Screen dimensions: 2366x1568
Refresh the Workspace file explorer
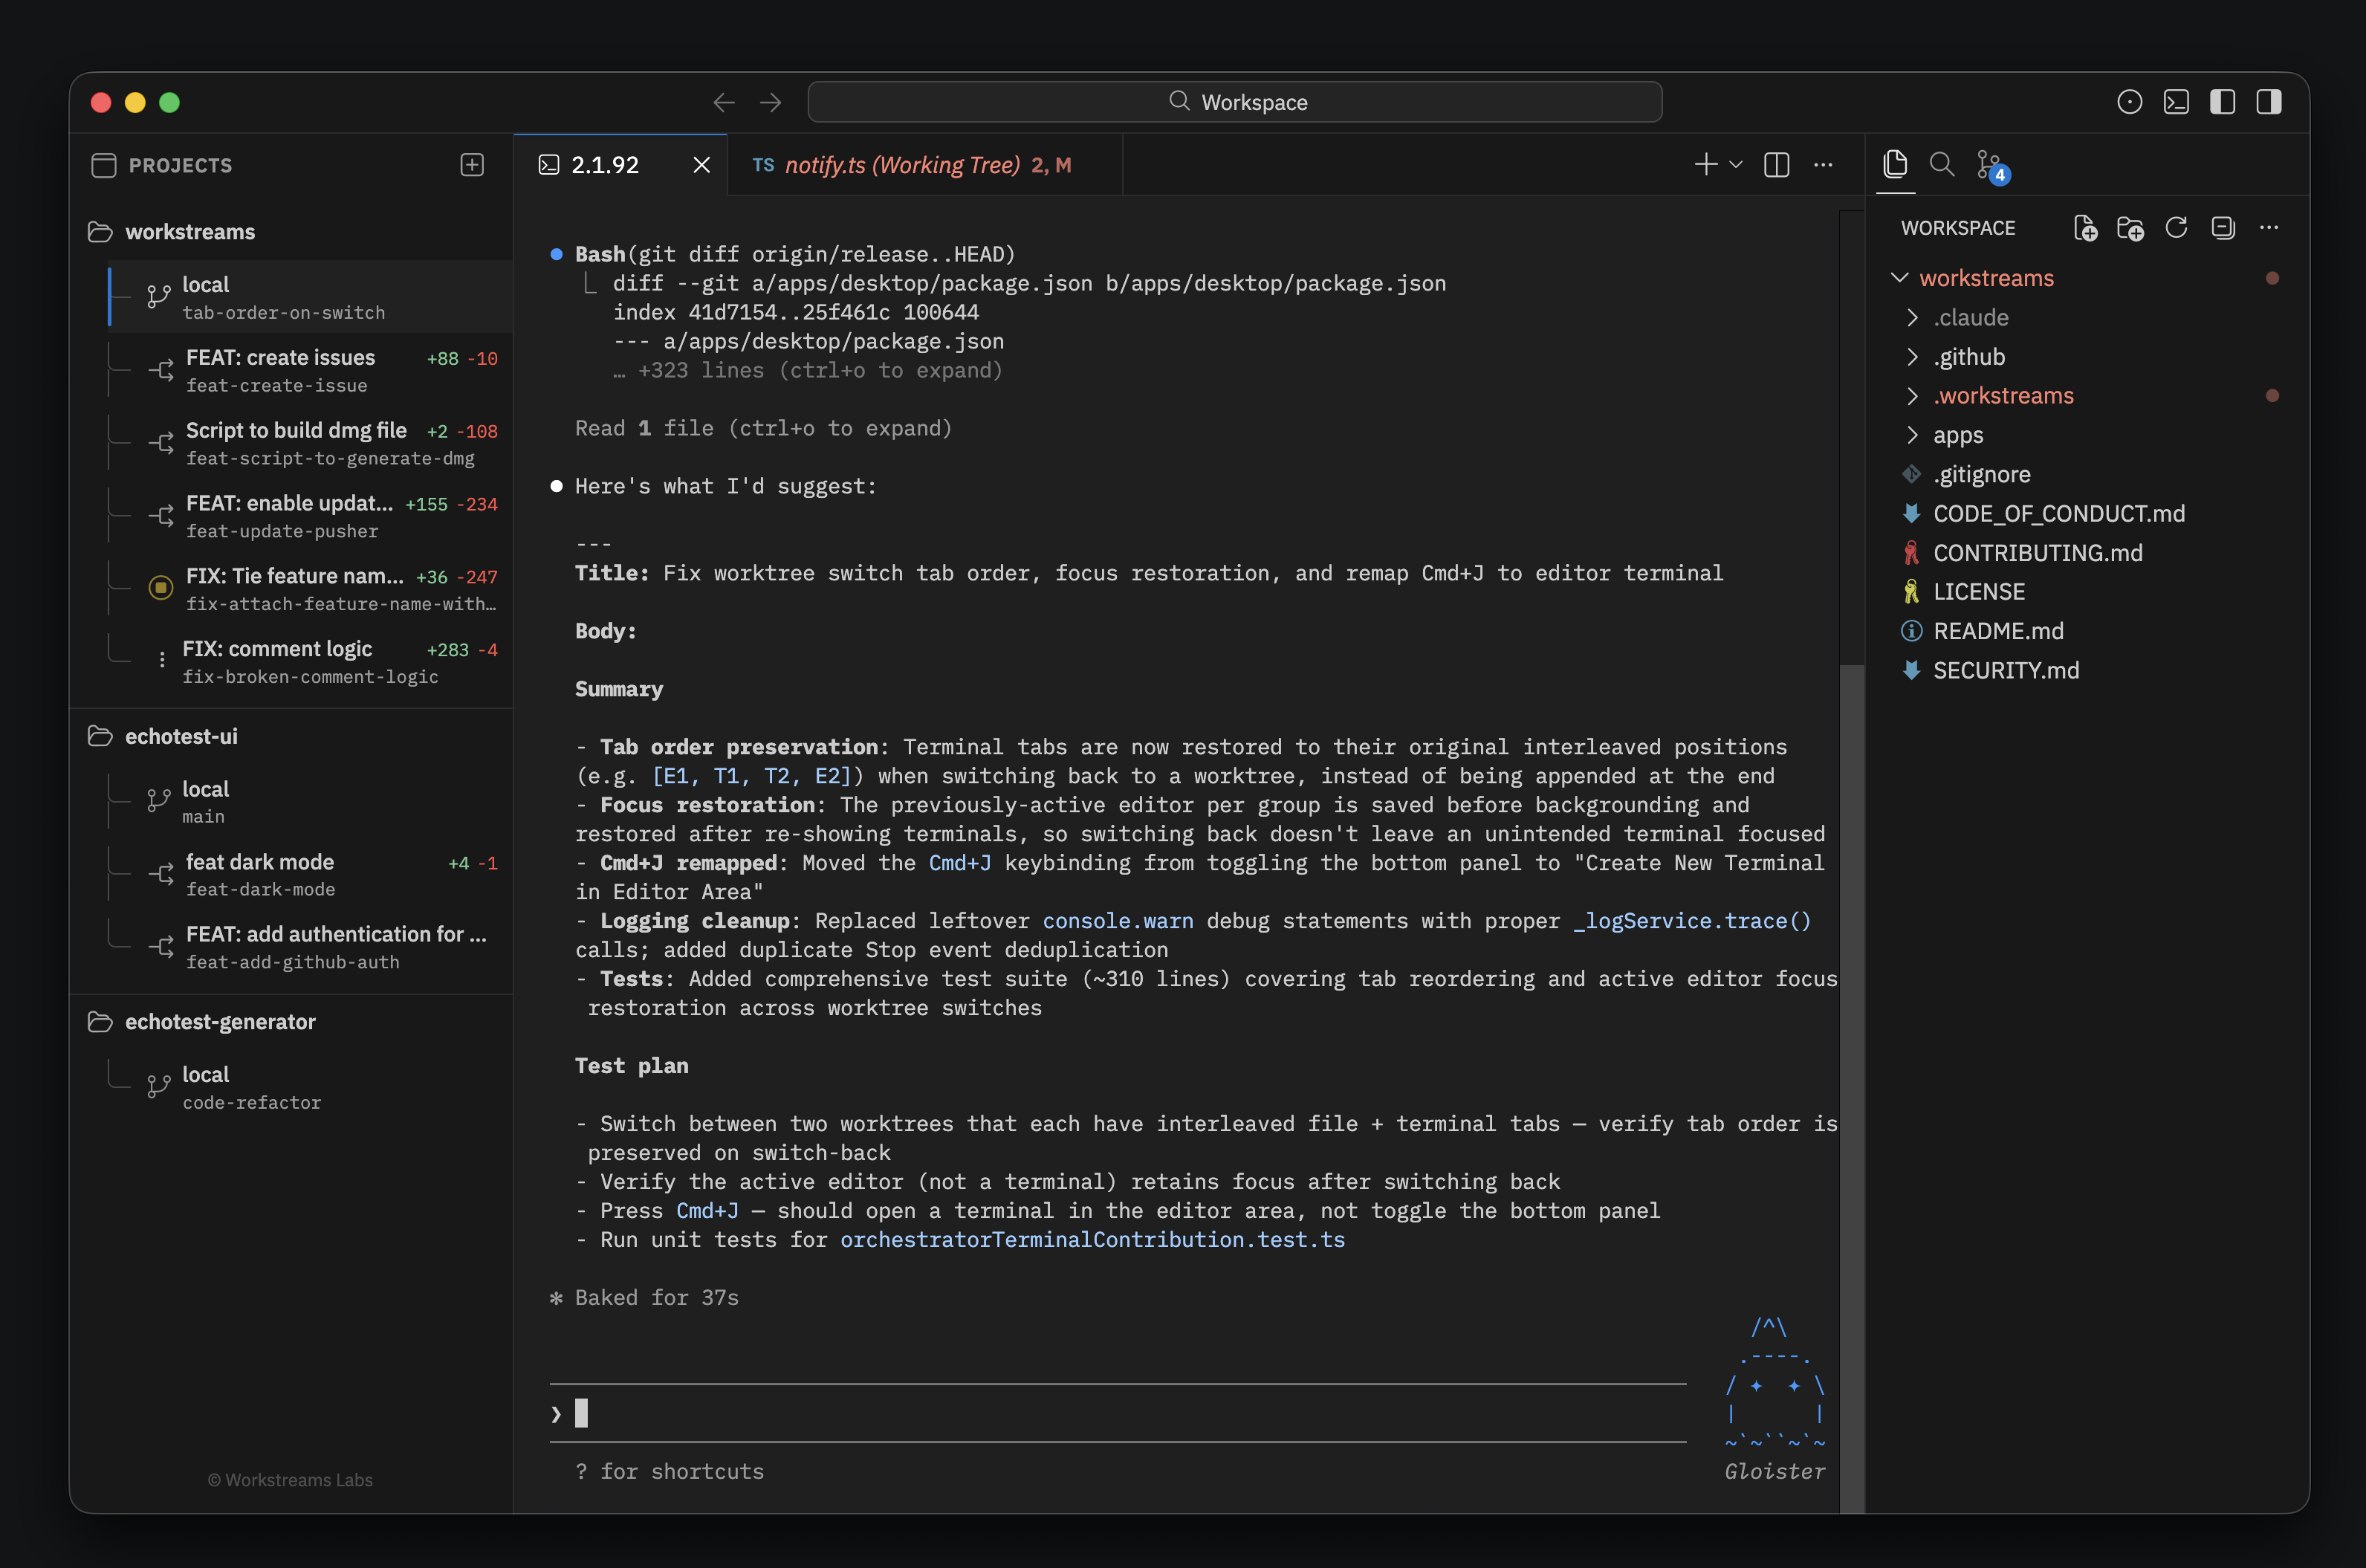[2177, 228]
